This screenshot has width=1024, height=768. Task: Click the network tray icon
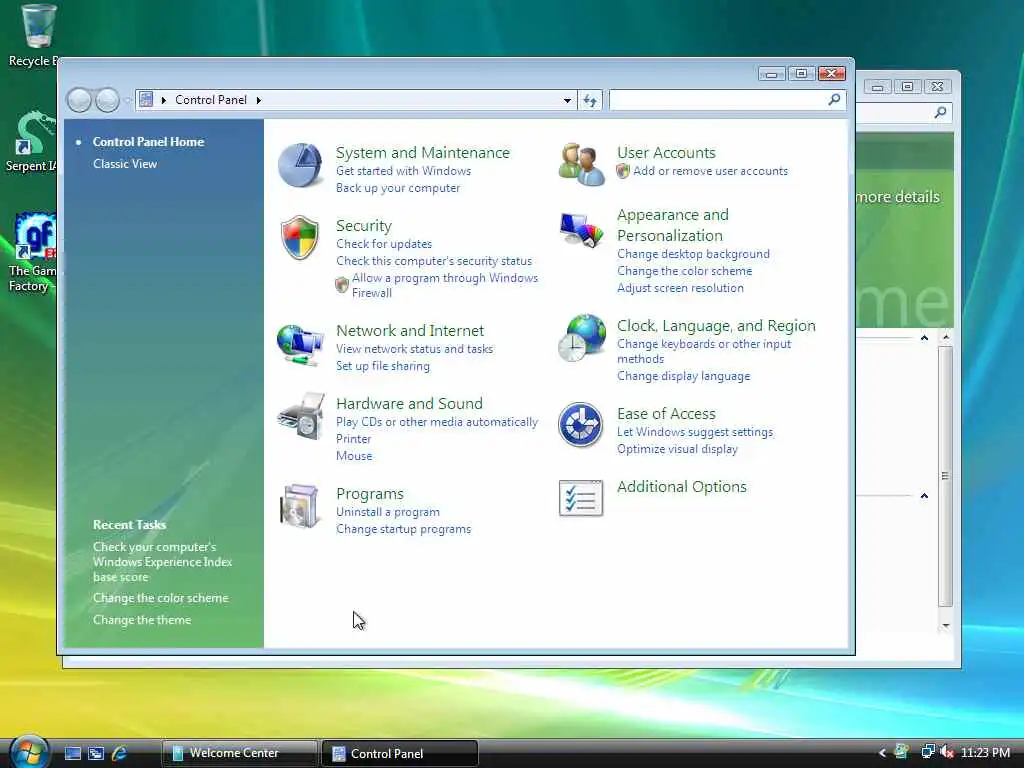point(927,752)
